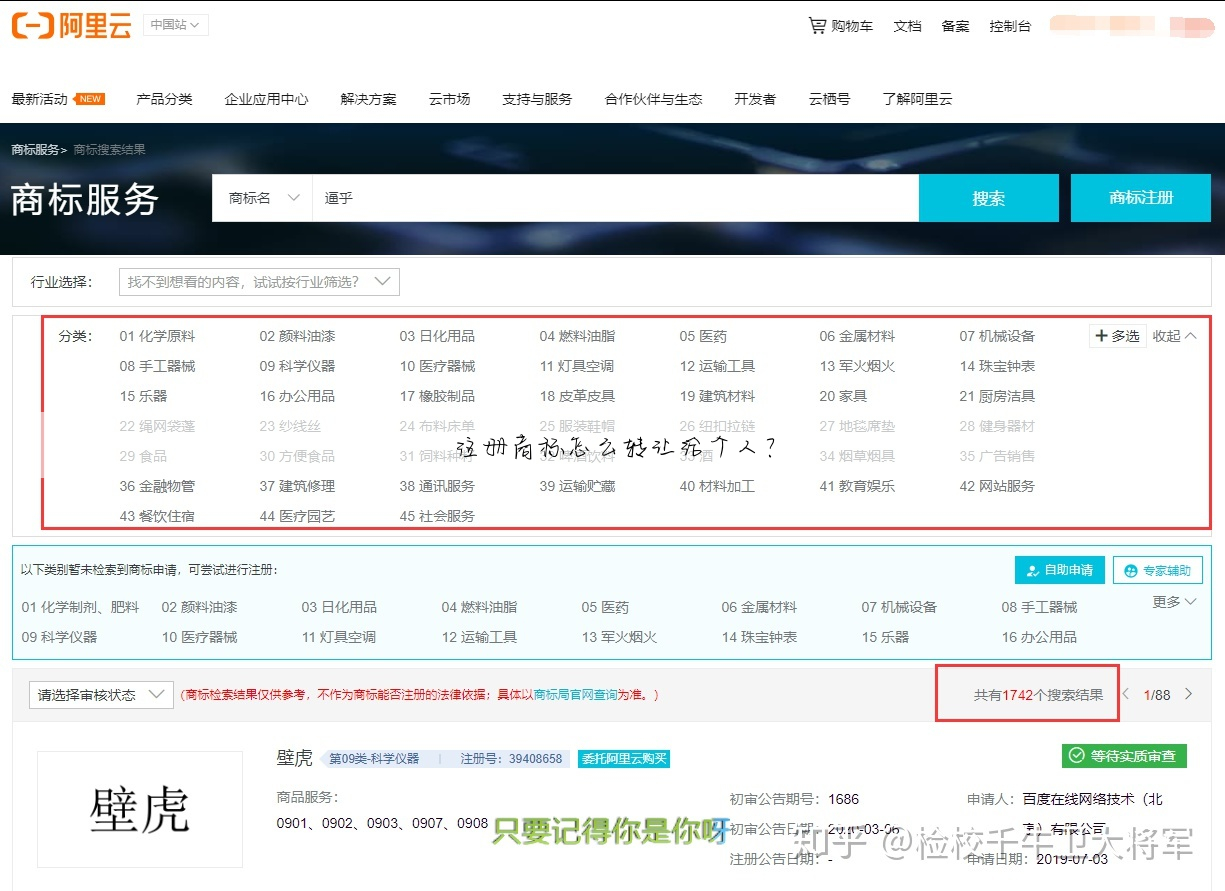Image resolution: width=1225 pixels, height=891 pixels.
Task: Expand more unregistered categories via 更多
Action: click(1174, 602)
